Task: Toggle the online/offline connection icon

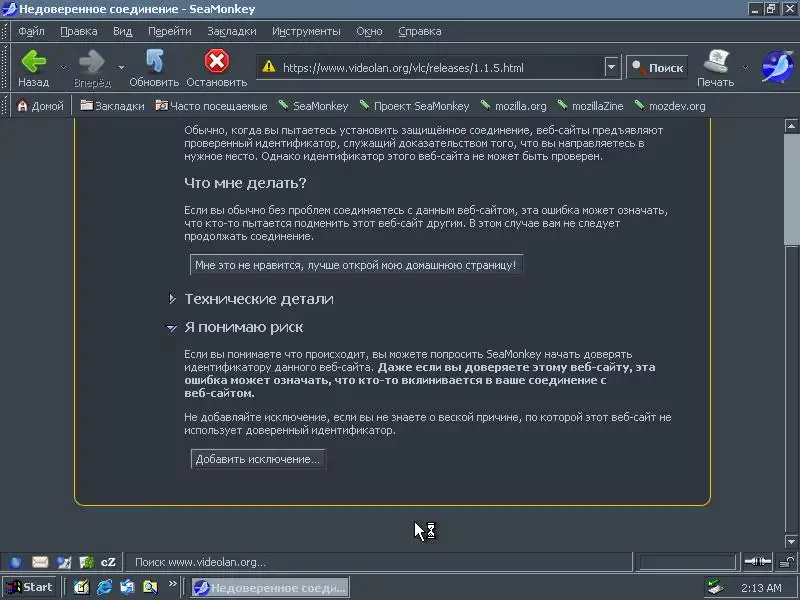Action: tap(758, 562)
